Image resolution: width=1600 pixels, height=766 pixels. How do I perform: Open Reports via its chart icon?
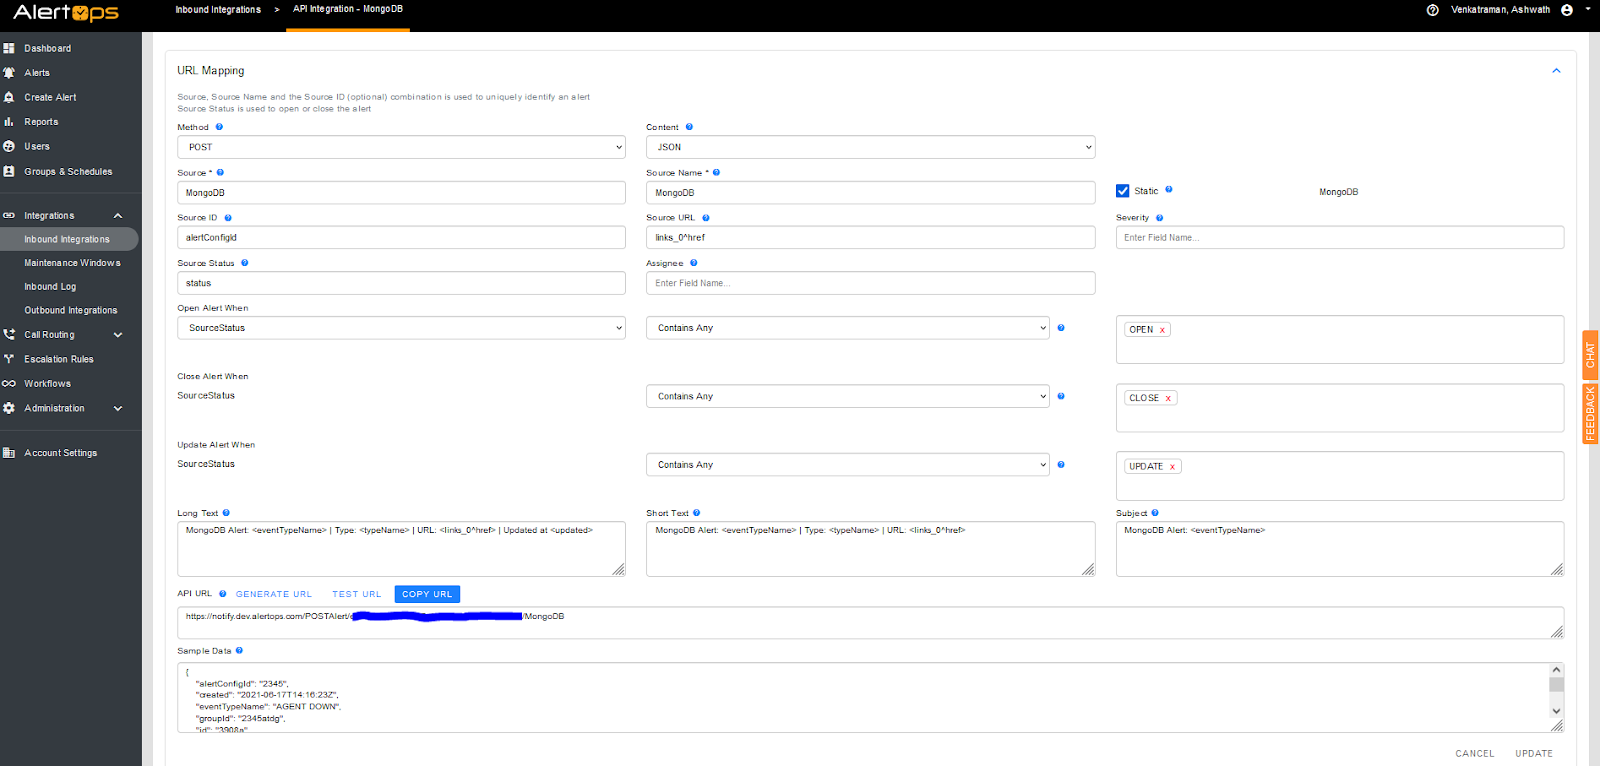click(9, 122)
